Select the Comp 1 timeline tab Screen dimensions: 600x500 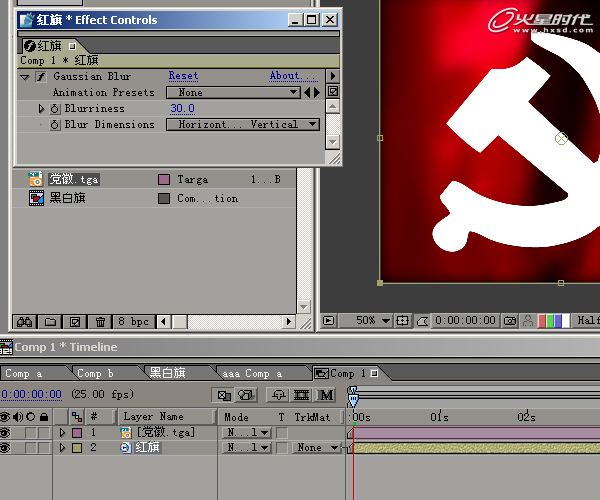(x=347, y=373)
